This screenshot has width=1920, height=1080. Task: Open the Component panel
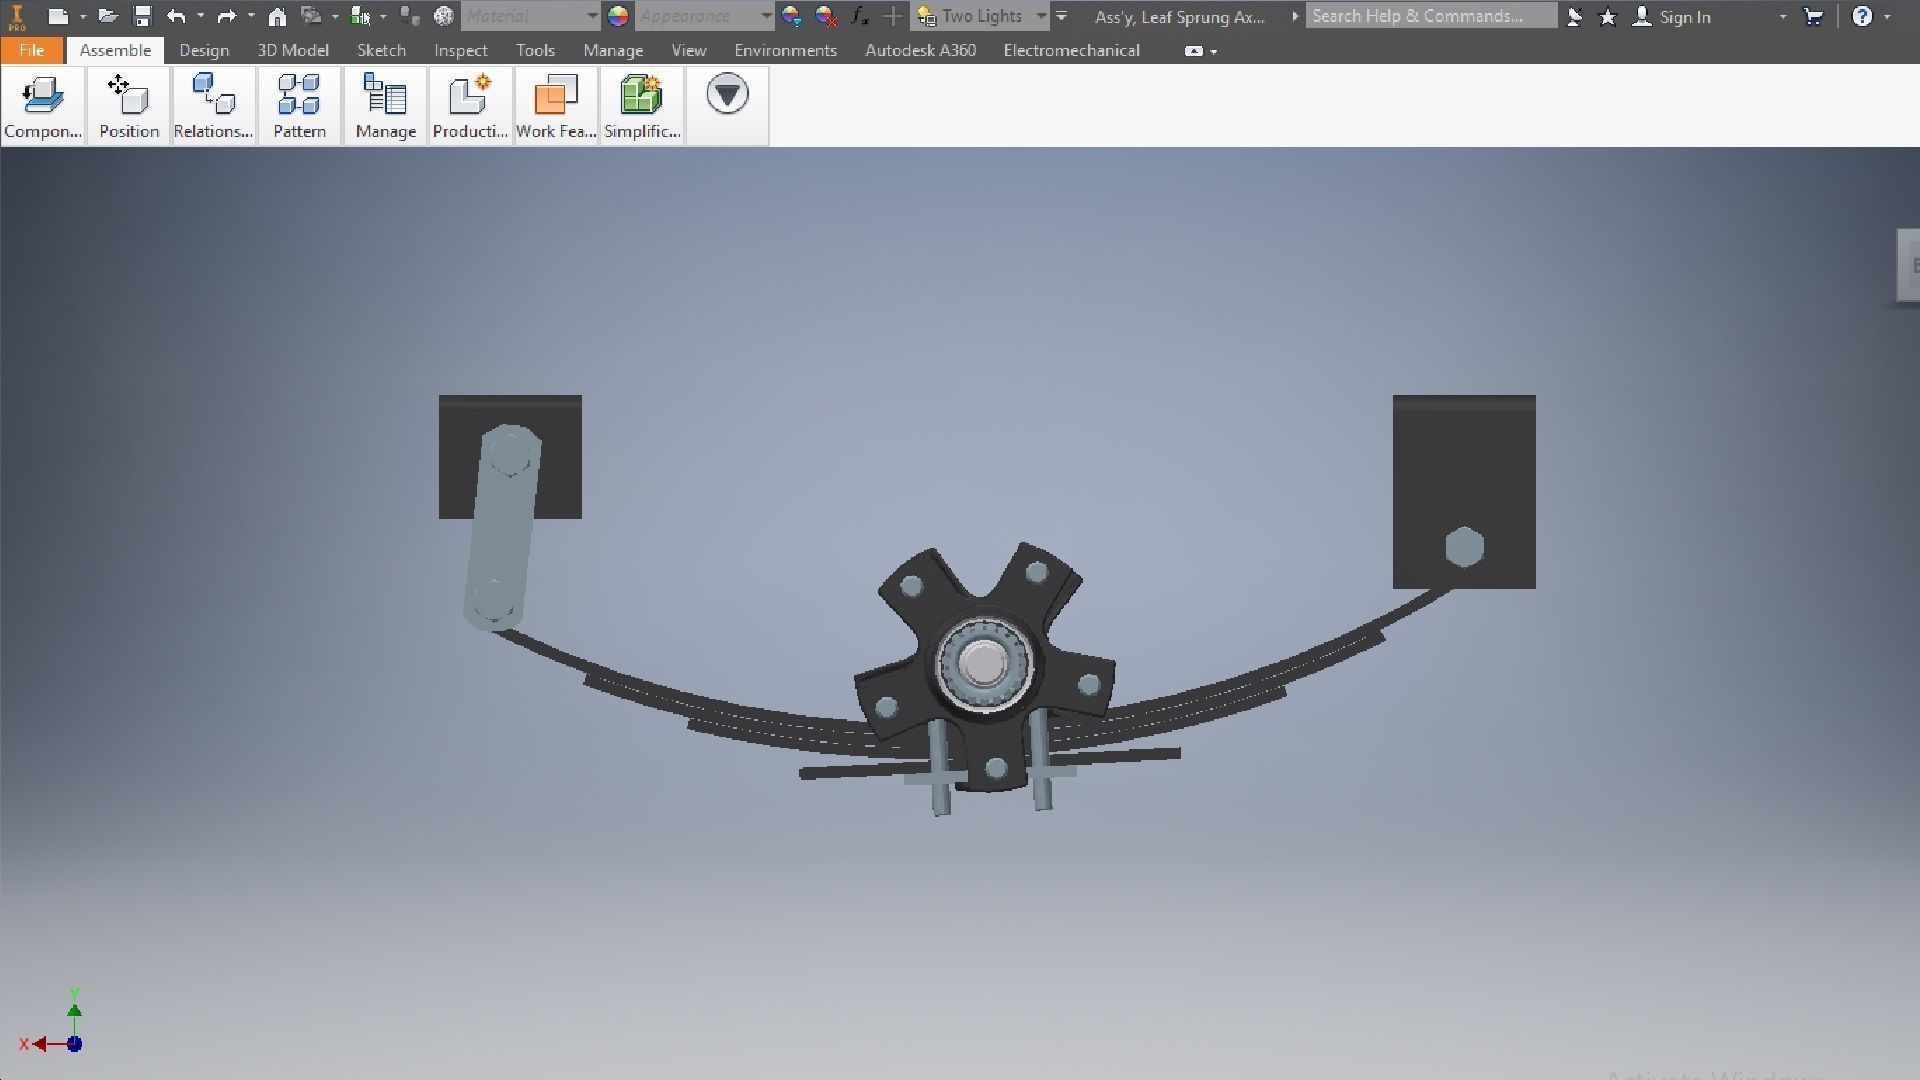pyautogui.click(x=43, y=106)
